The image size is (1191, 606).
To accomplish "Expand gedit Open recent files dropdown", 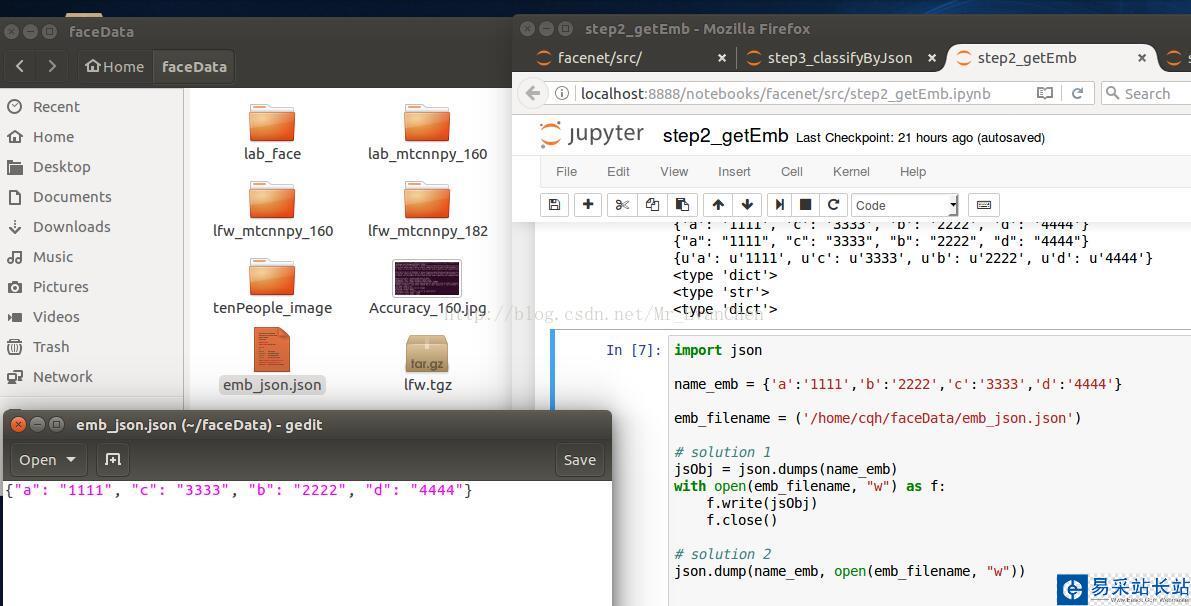I will point(48,459).
